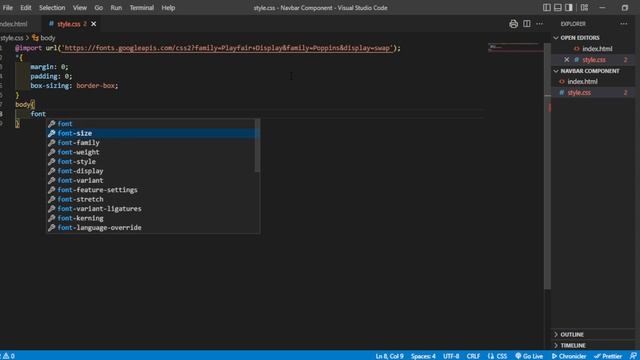Screen dimensions: 640x360
Task: Click the suggestion list scrollbar thumb
Action: (257, 146)
